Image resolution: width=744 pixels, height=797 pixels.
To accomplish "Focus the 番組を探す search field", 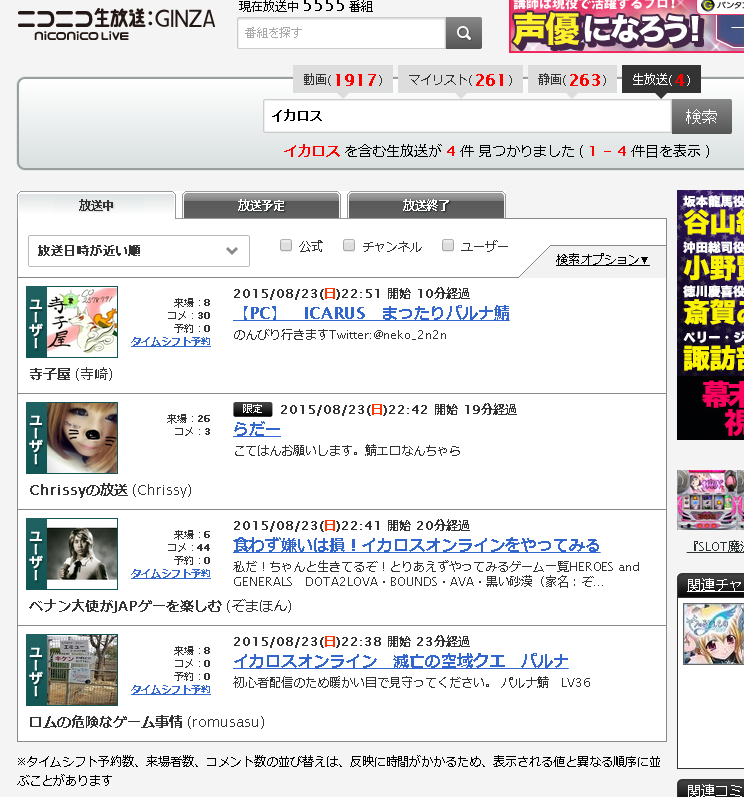I will pyautogui.click(x=342, y=33).
